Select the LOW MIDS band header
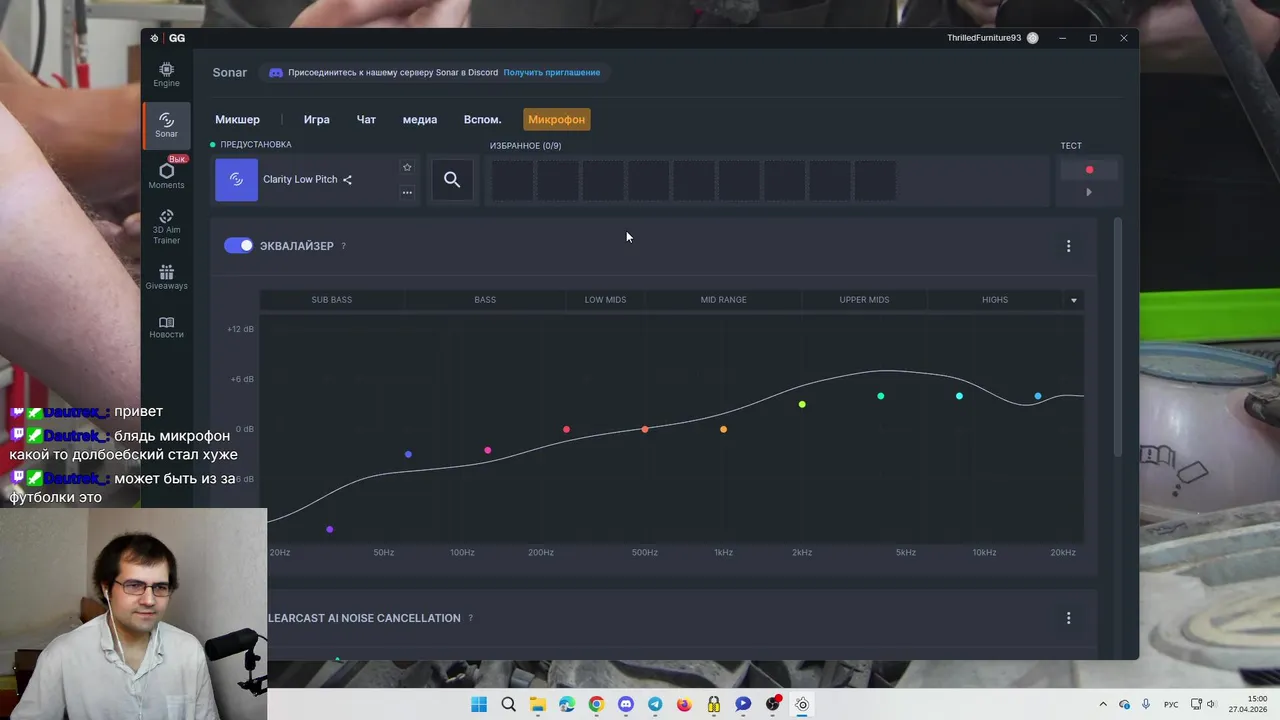 point(605,300)
